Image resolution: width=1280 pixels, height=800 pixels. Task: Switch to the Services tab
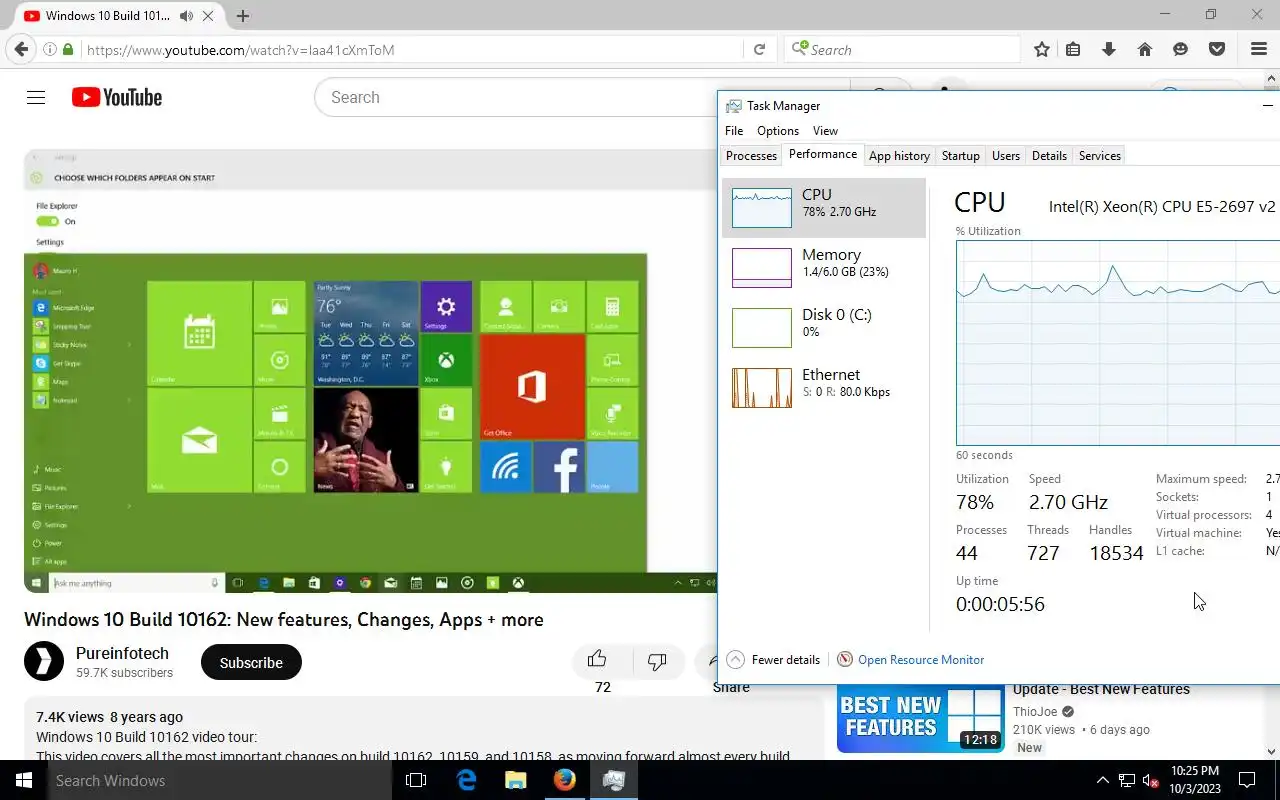coord(1099,155)
